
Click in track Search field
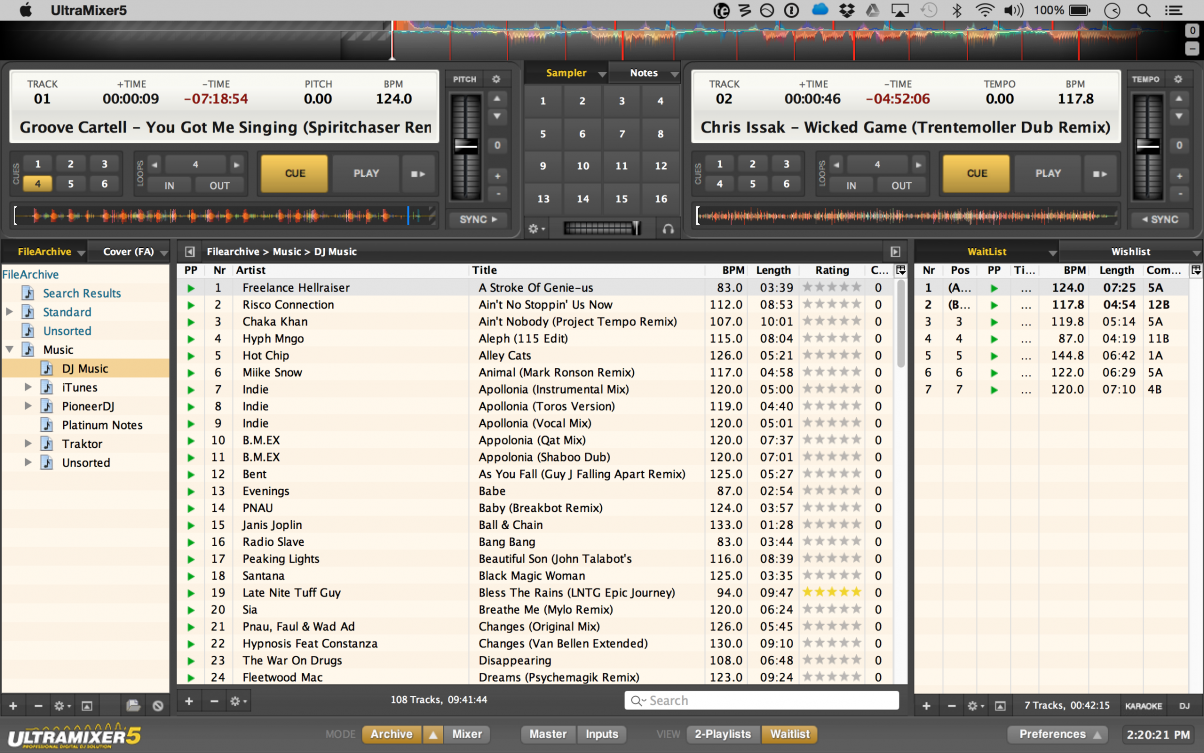[762, 701]
